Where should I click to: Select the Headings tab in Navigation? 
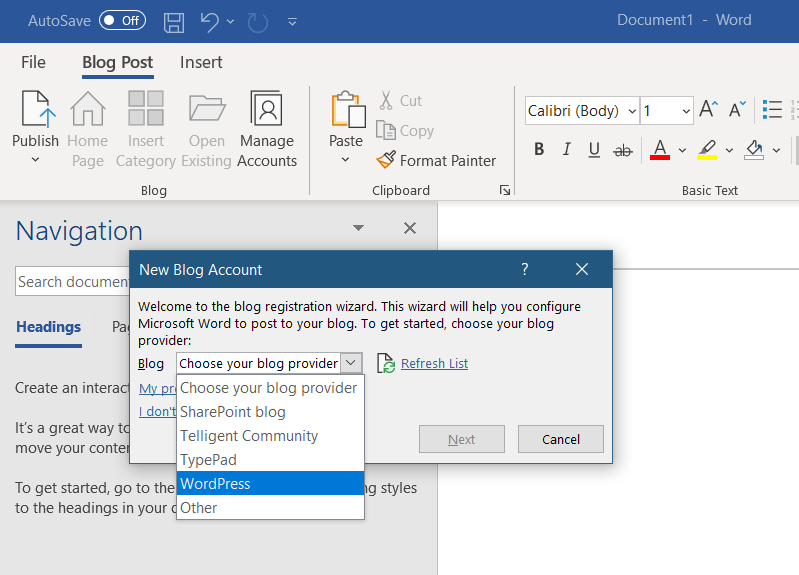tap(48, 327)
